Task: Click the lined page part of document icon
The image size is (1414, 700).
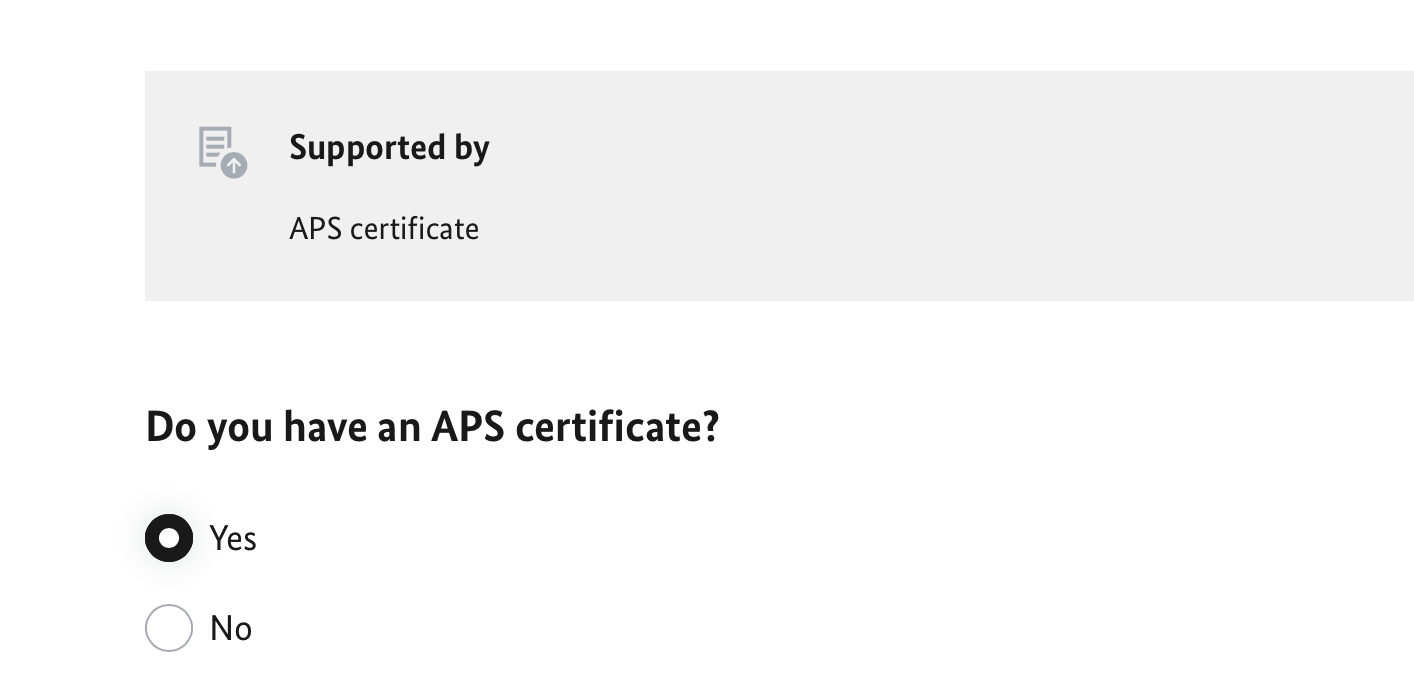Action: 213,145
